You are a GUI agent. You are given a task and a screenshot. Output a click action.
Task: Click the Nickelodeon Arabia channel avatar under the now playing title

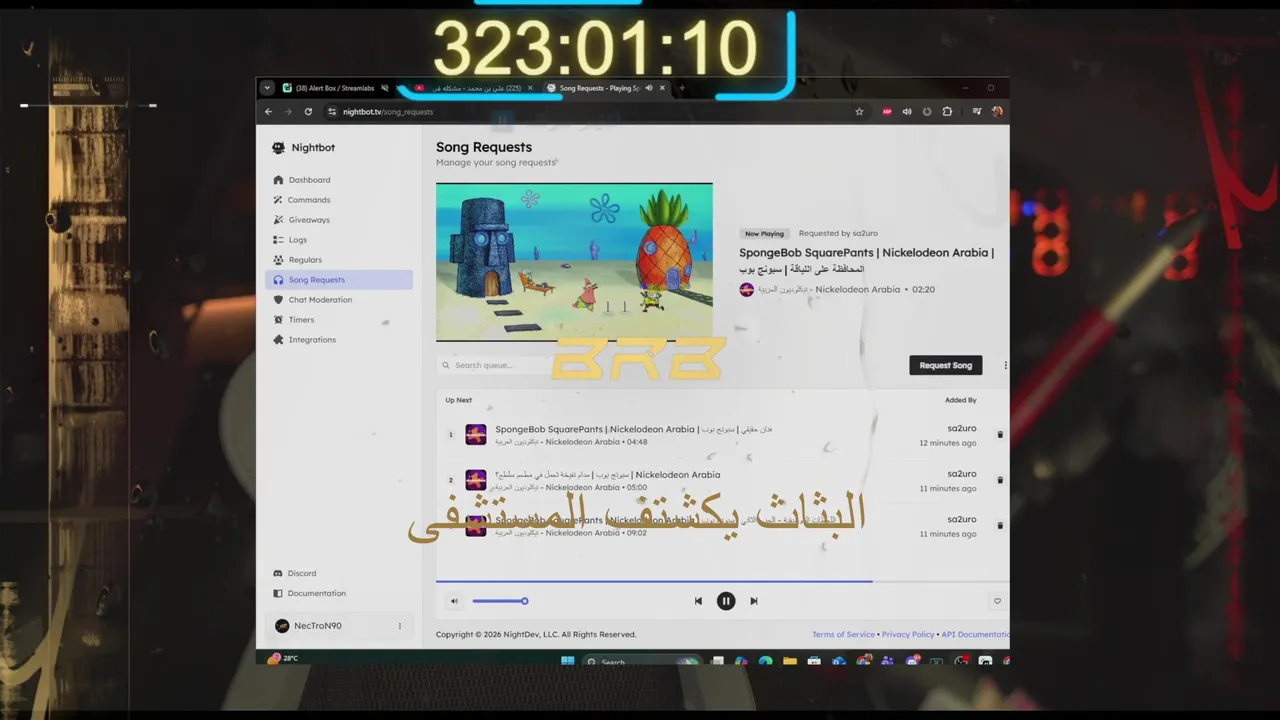(746, 290)
